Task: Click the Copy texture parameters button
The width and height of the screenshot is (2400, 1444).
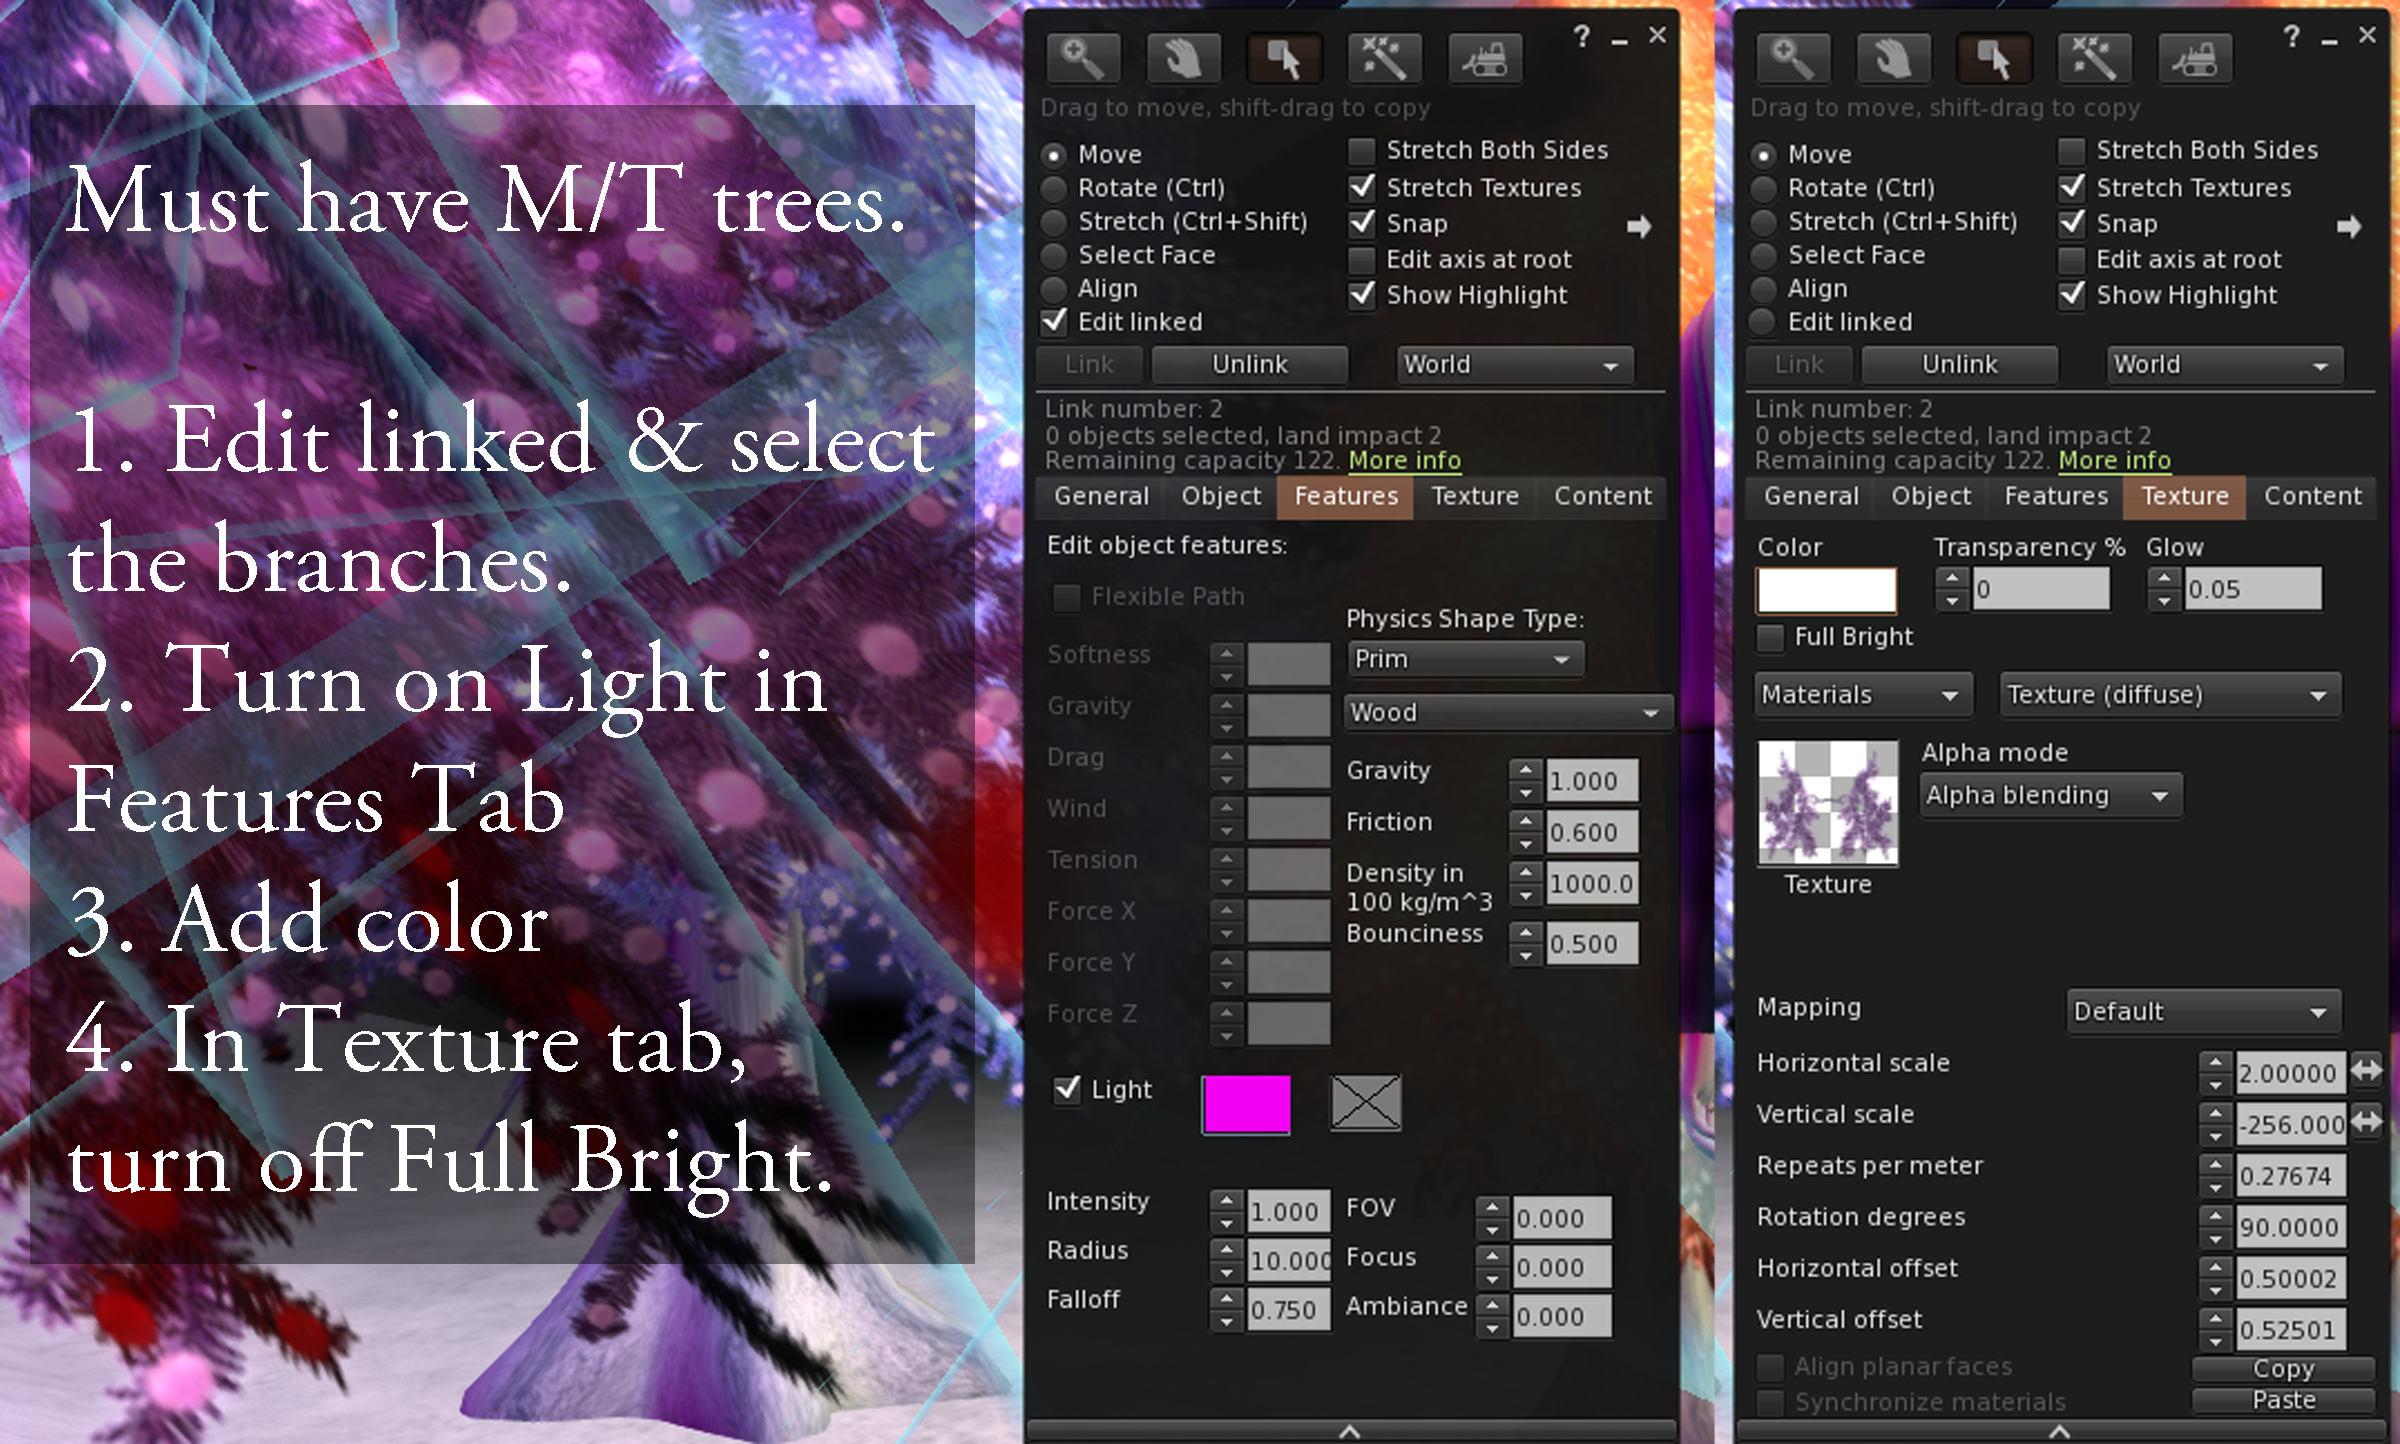Action: [x=2283, y=1368]
